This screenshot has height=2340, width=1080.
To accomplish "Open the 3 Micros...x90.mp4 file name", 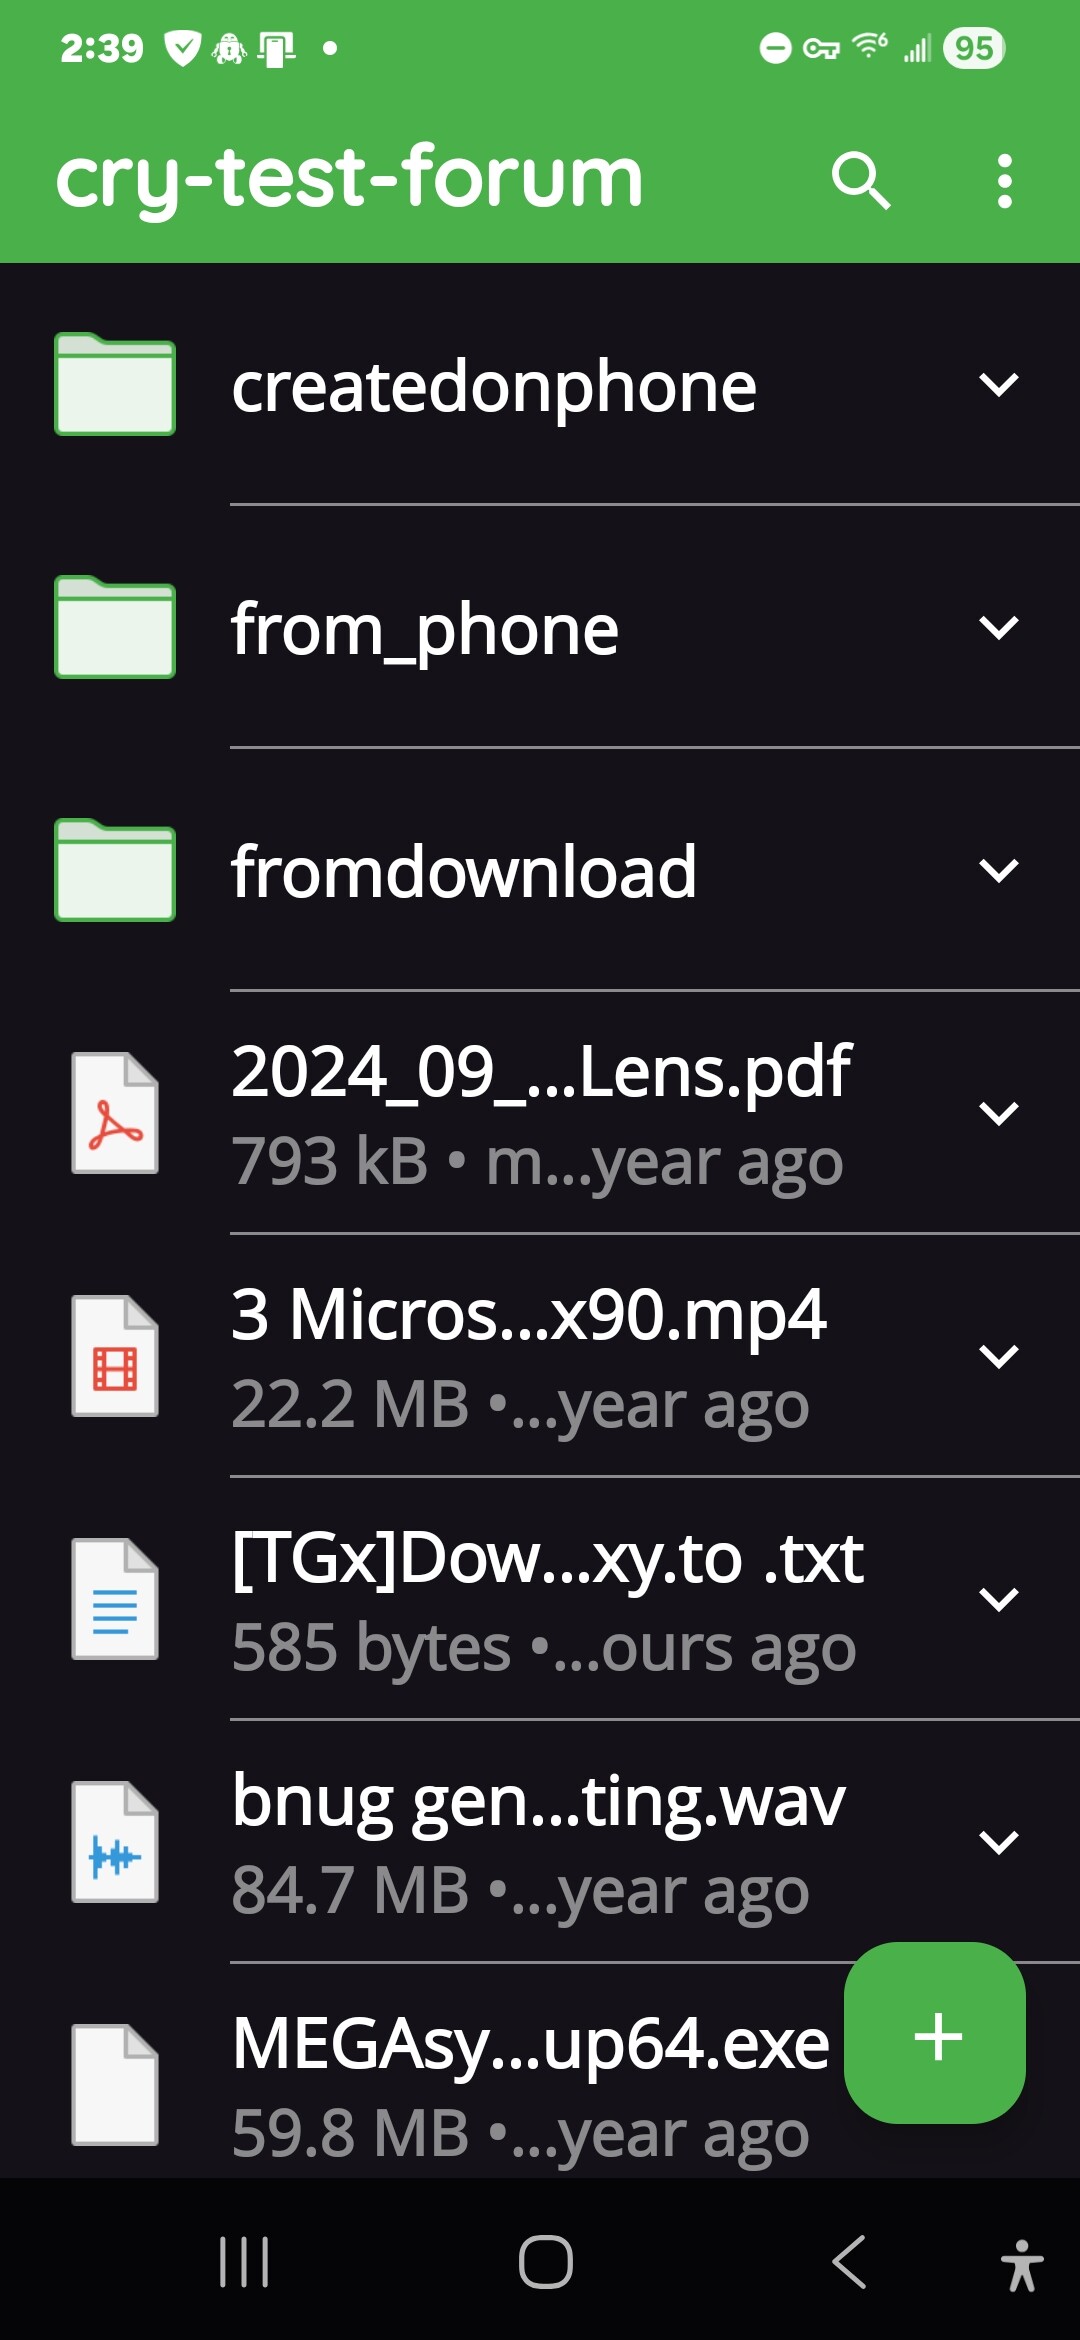I will [x=528, y=1314].
